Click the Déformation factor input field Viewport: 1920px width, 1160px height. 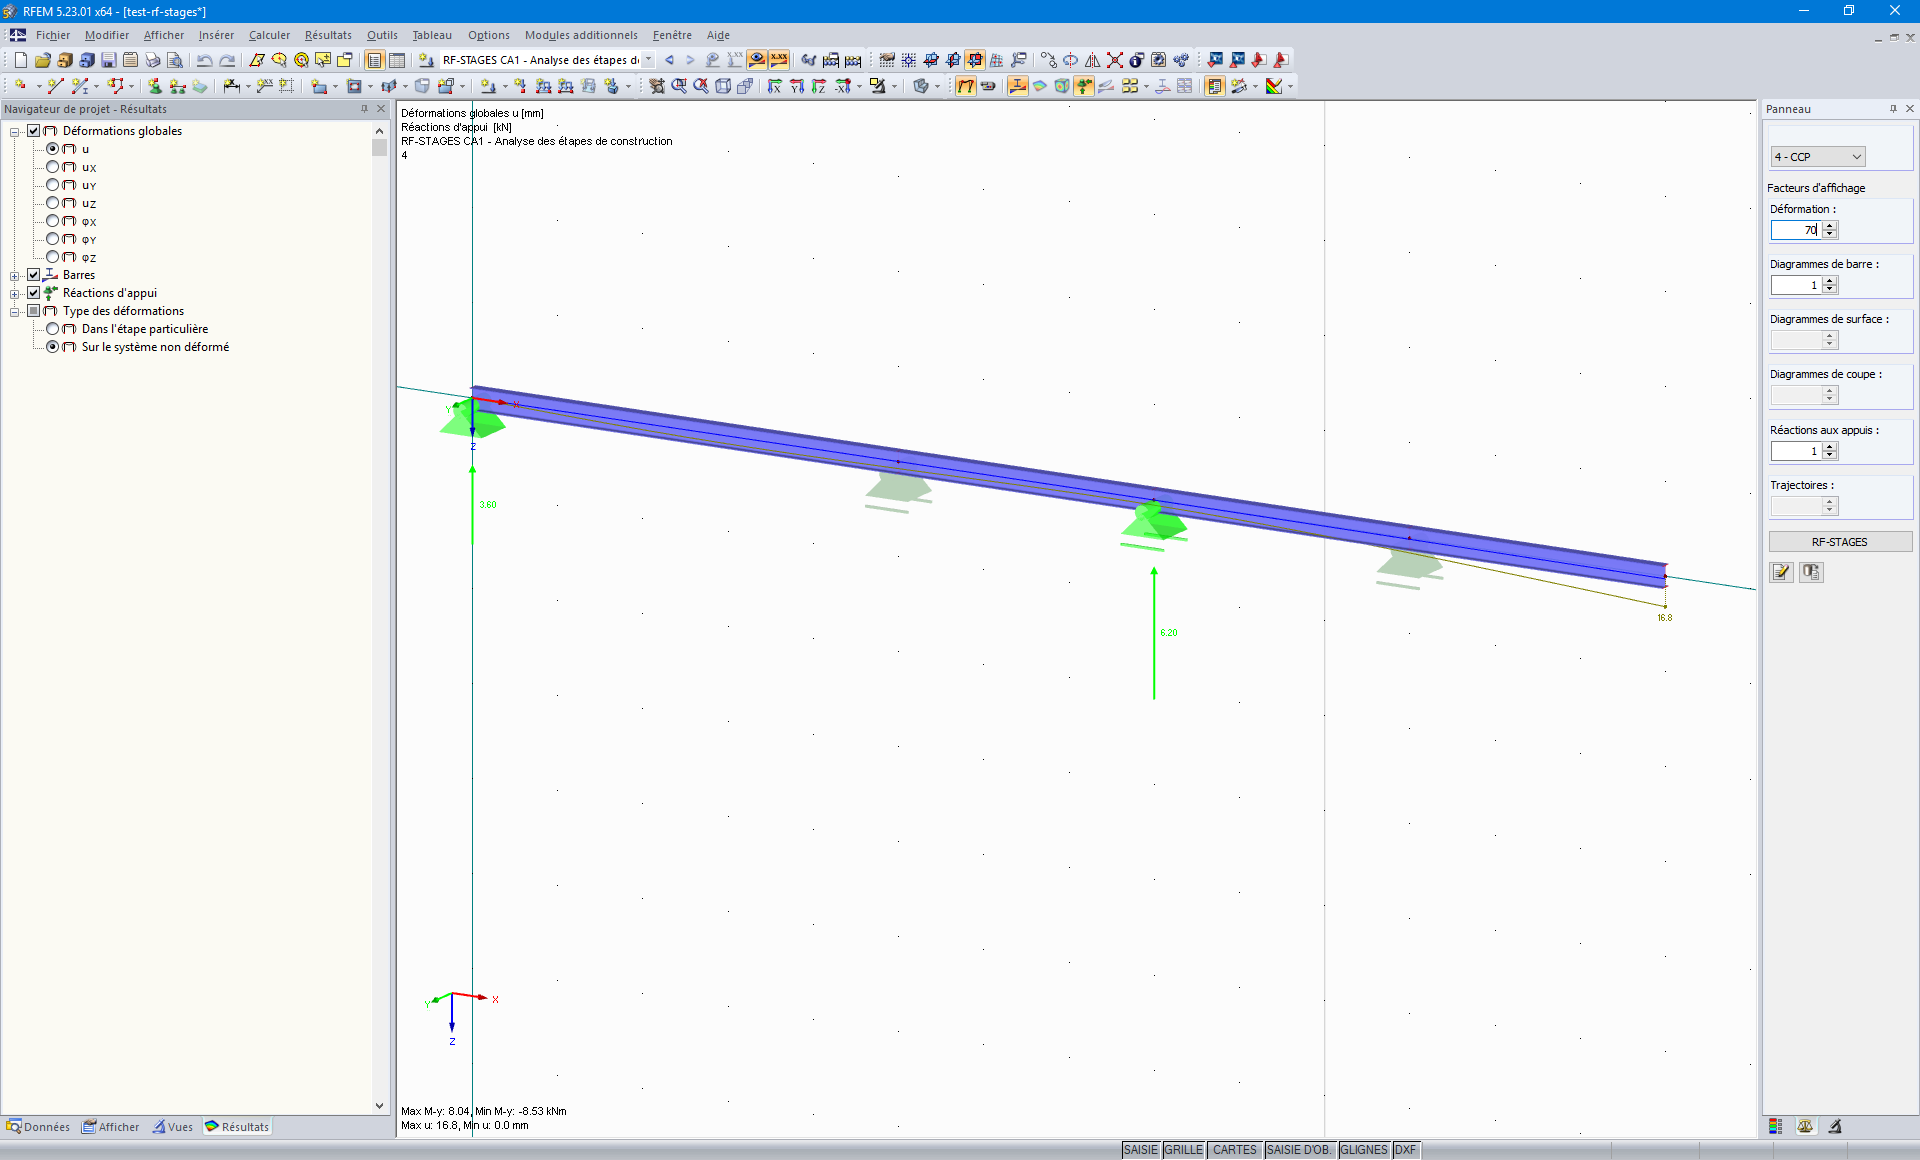click(x=1796, y=230)
